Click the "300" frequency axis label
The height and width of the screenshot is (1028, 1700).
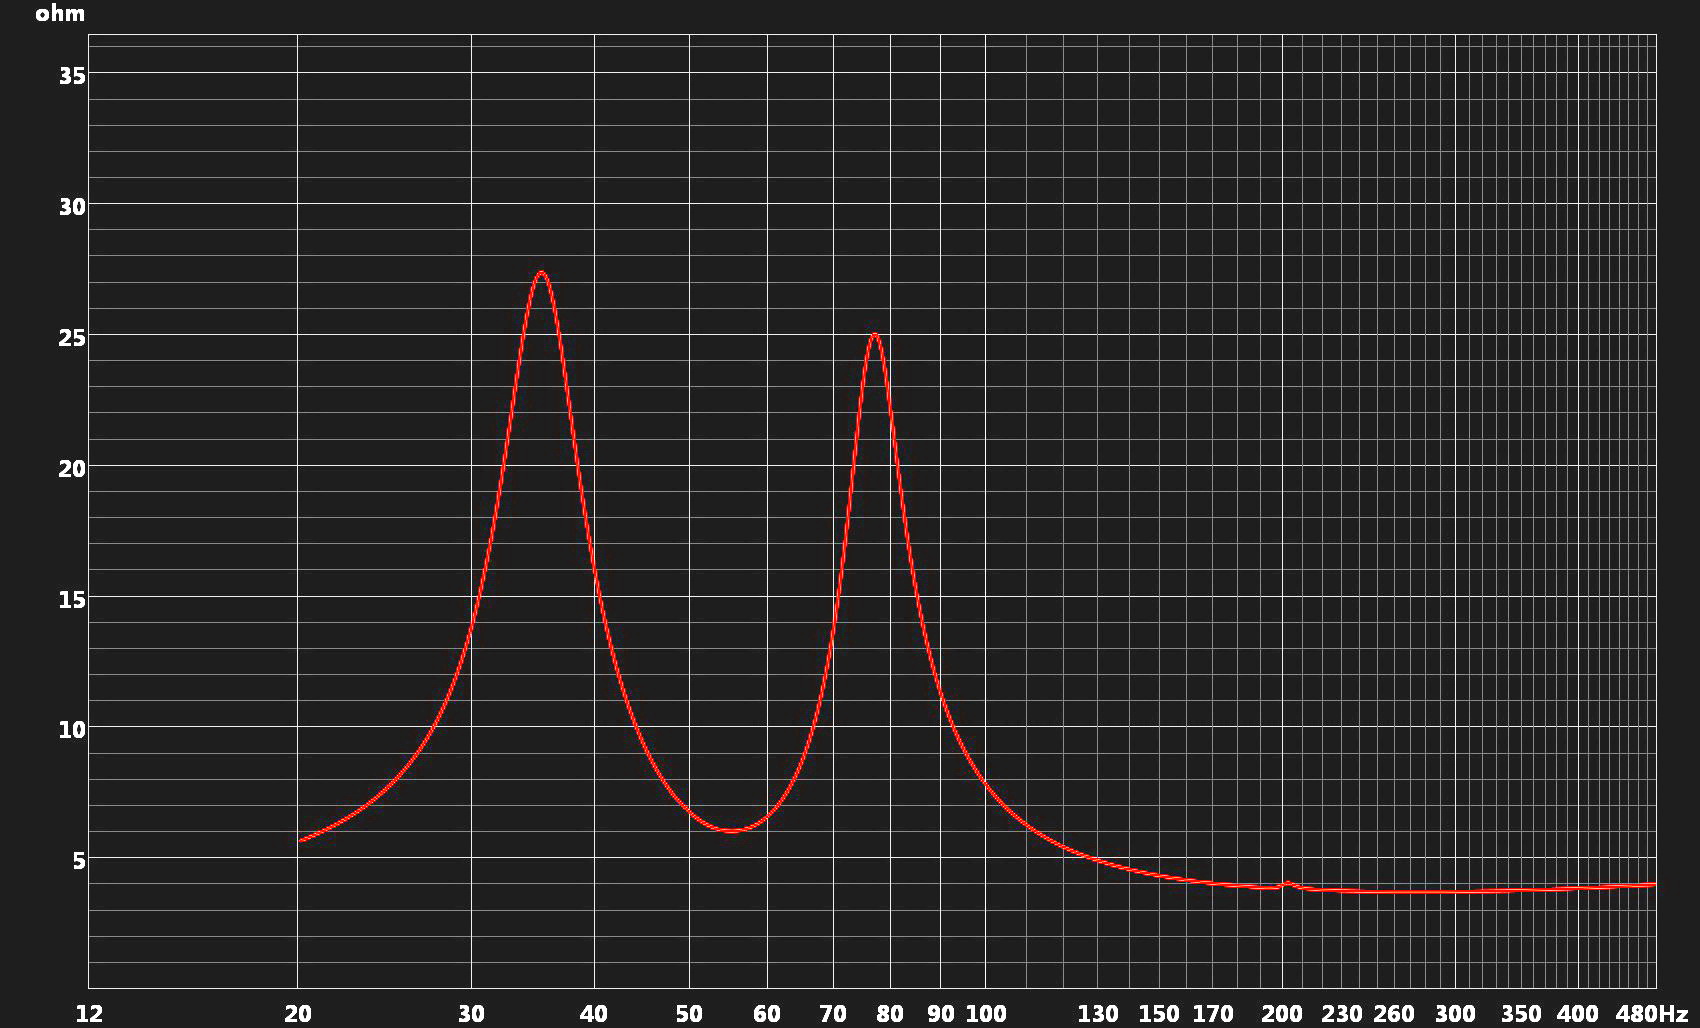[1455, 1014]
